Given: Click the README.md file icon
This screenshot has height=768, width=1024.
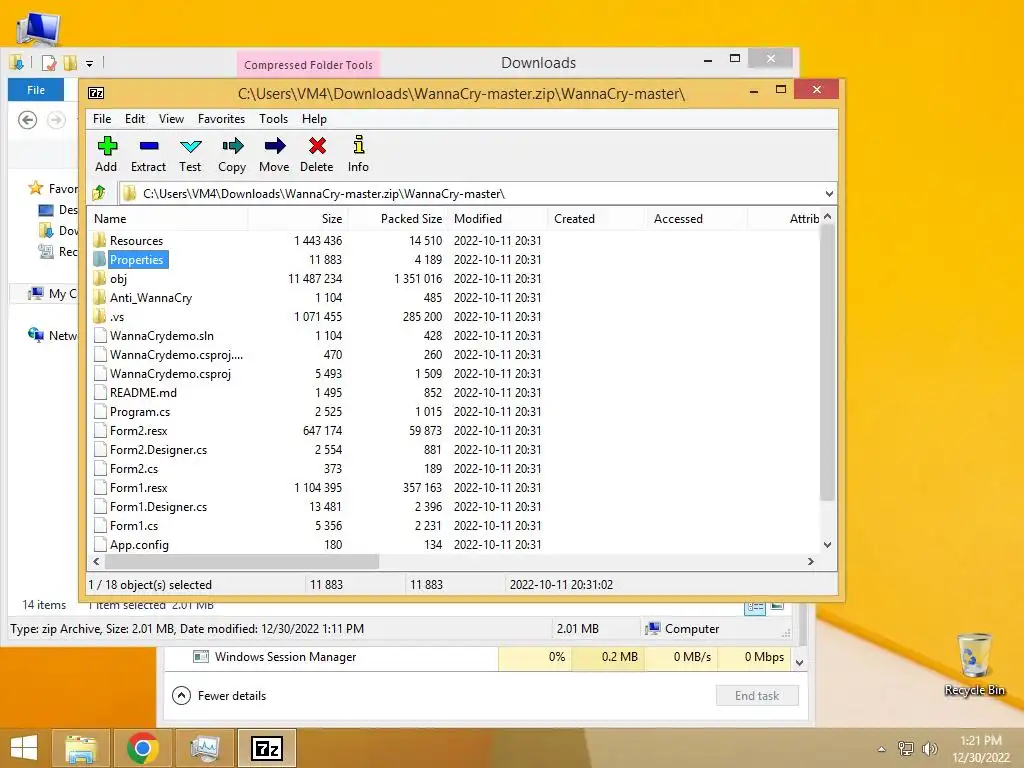Looking at the screenshot, I should point(100,392).
